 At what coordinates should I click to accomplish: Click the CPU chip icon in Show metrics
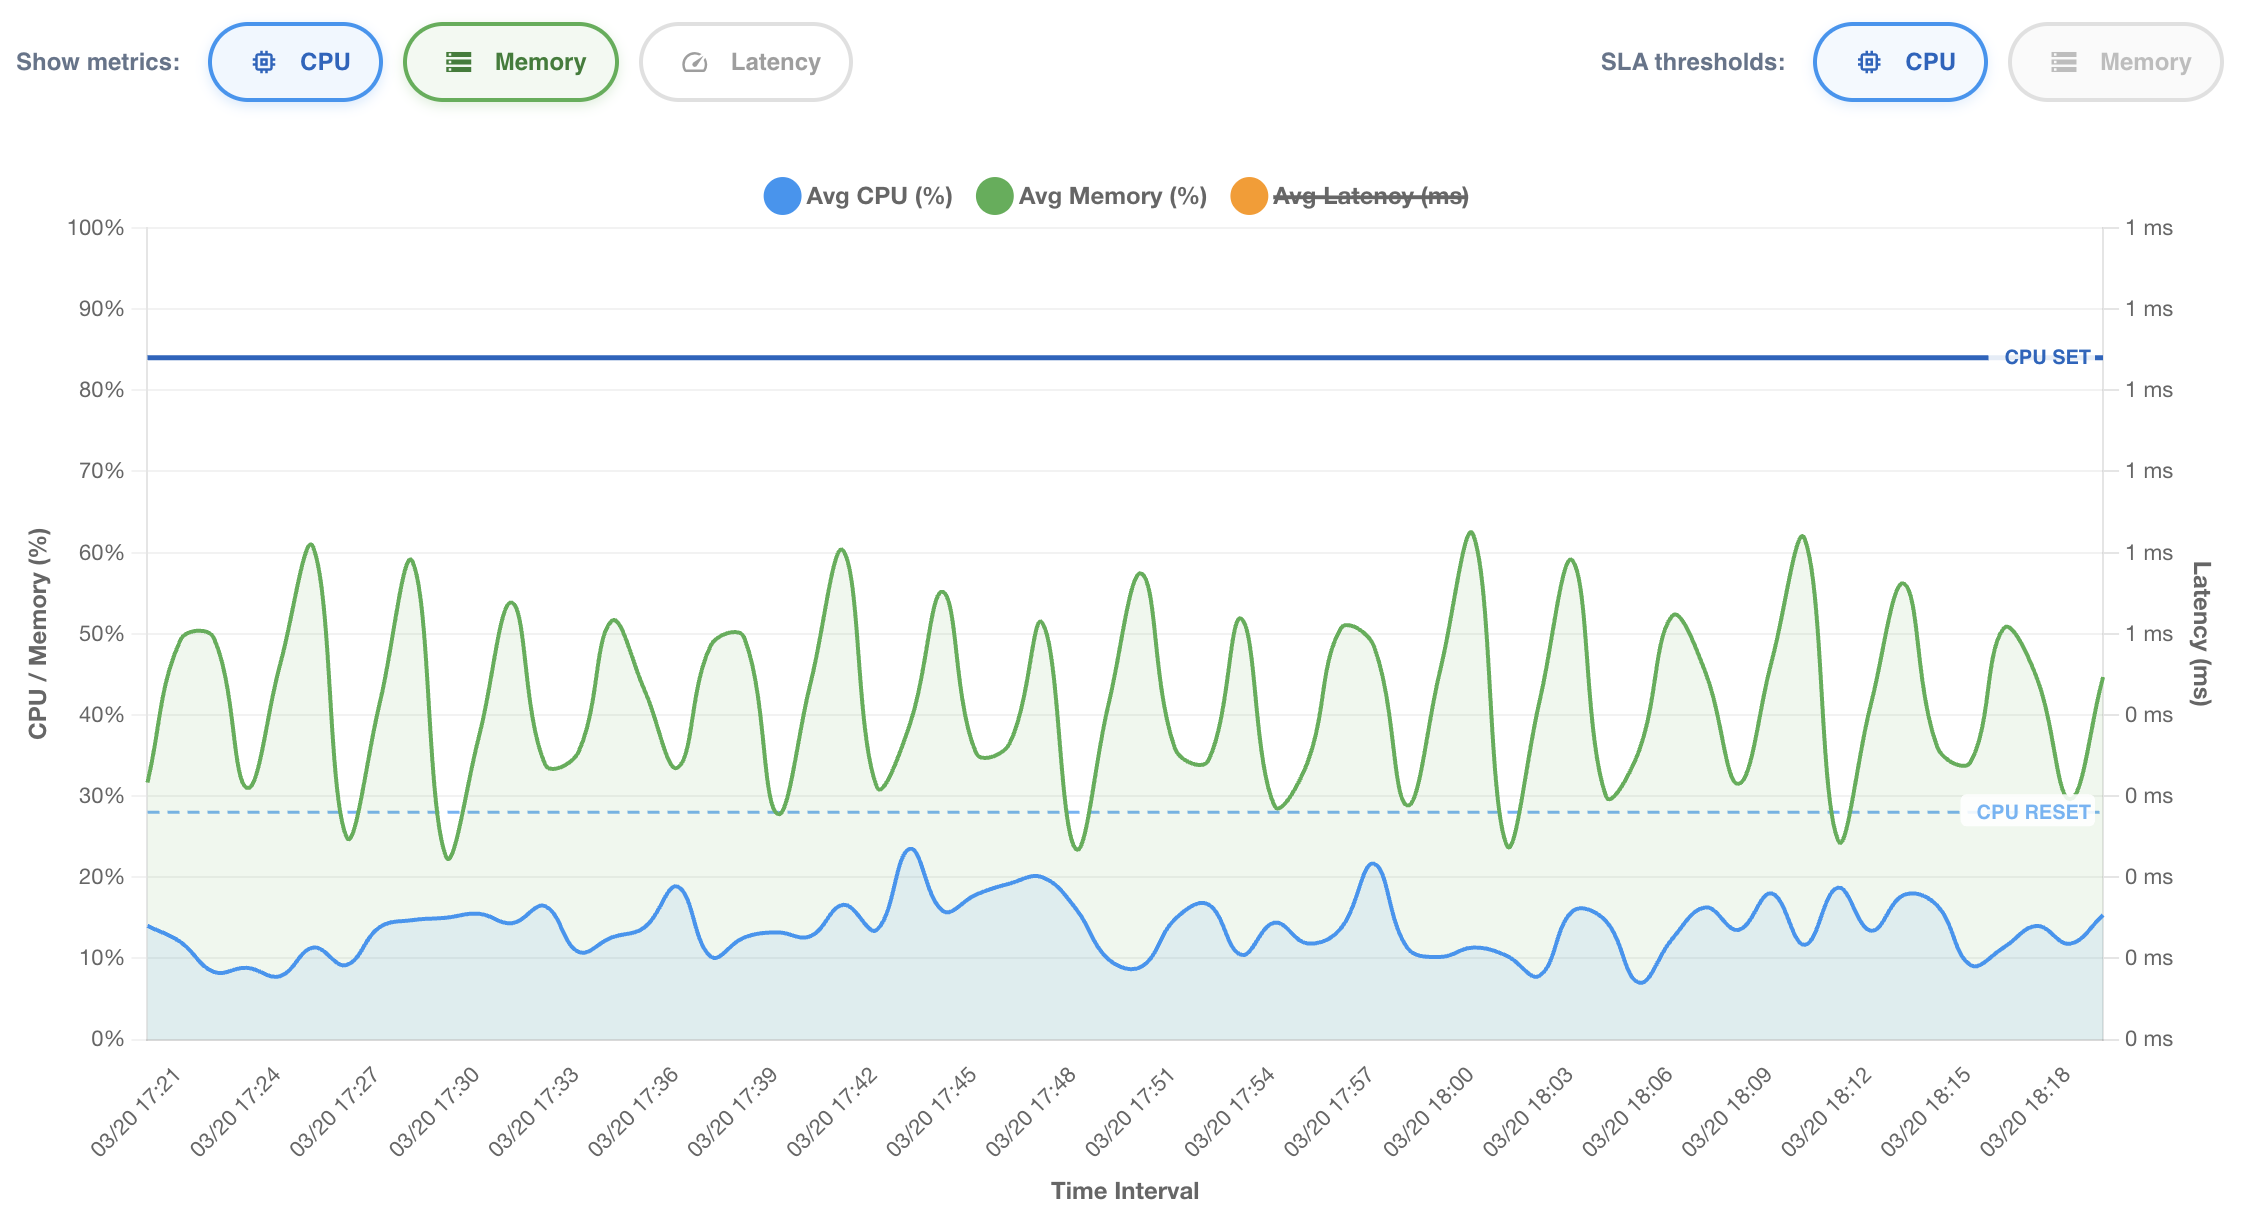264,62
